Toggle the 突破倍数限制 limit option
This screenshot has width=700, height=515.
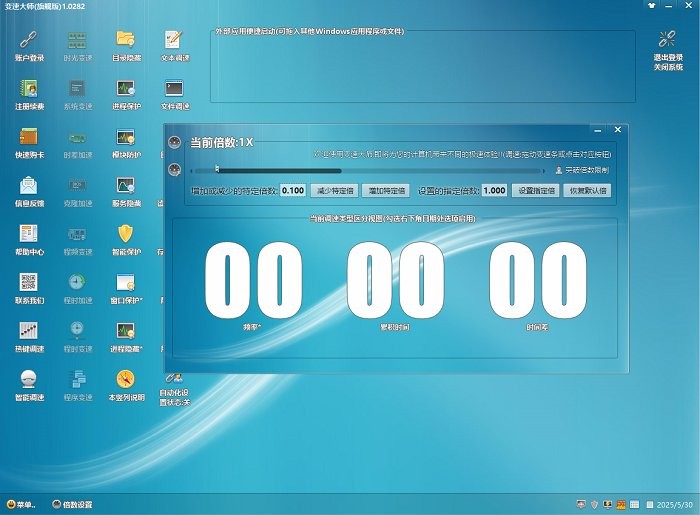(x=581, y=171)
